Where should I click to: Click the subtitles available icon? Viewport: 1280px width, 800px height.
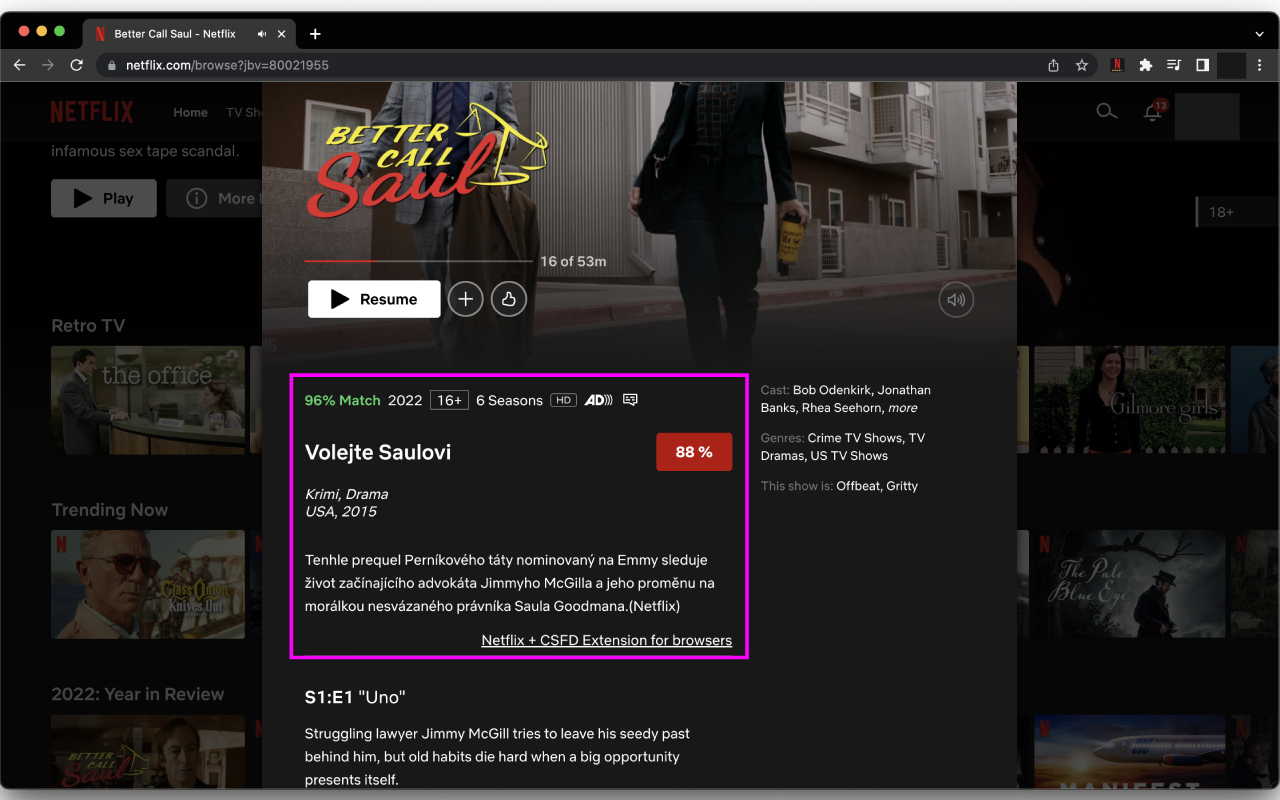coord(630,400)
